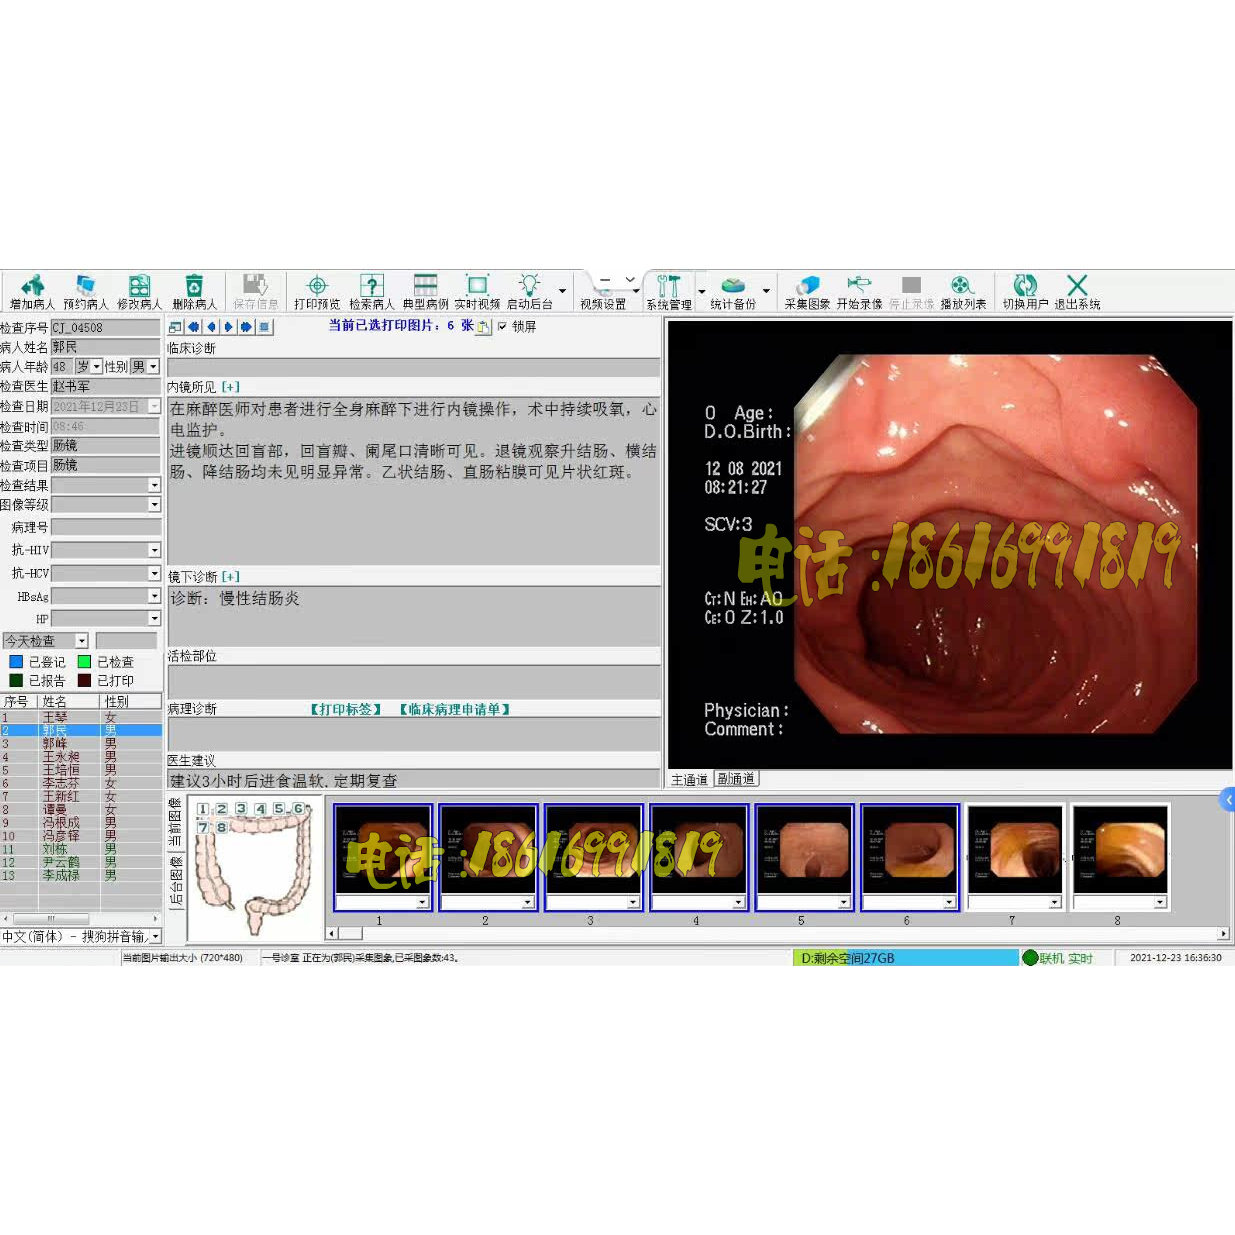Screen dimensions: 1235x1235
Task: Click the 【临床病理申请单】 link
Action: 455,709
